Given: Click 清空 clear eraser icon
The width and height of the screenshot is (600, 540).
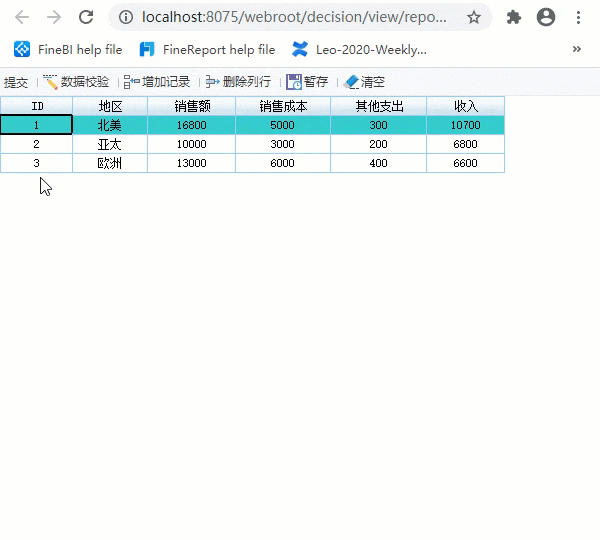Looking at the screenshot, I should (x=351, y=82).
